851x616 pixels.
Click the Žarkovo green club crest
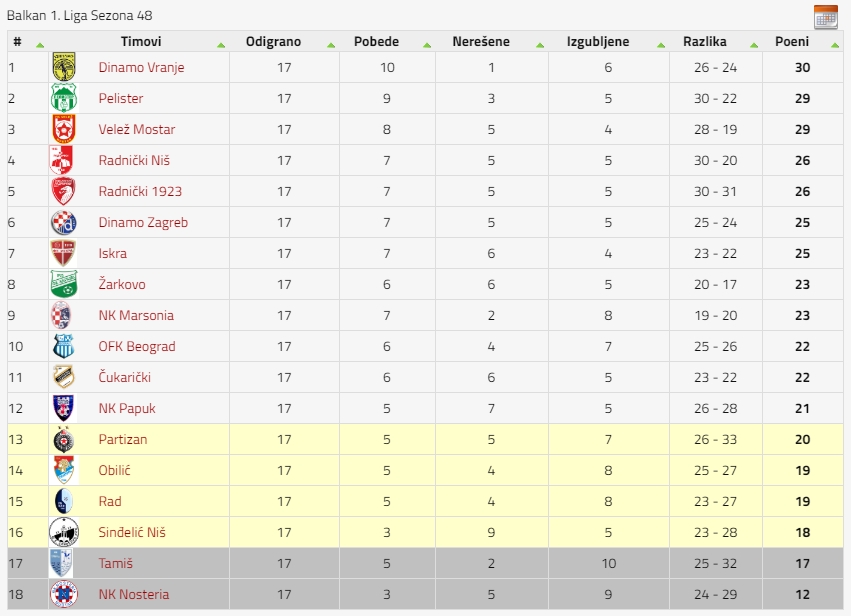(63, 284)
